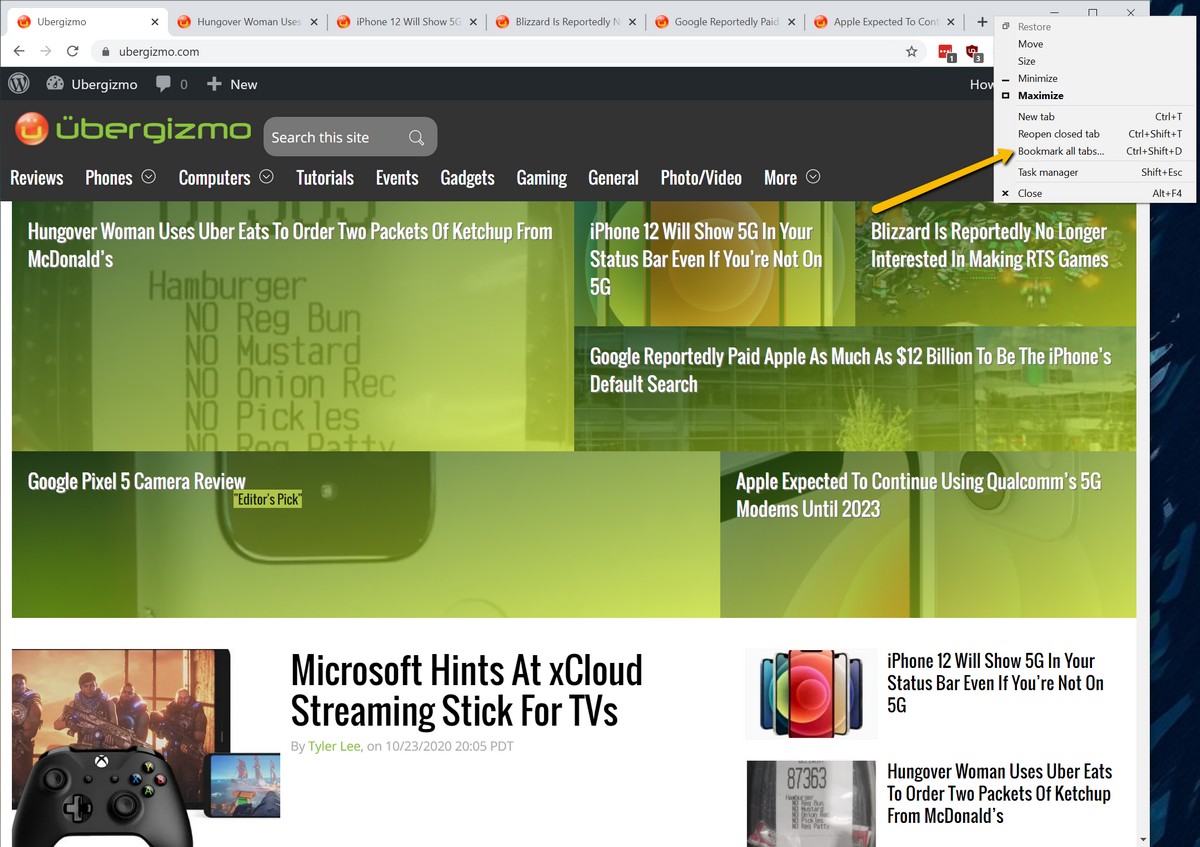Open sidebar iPhone 12 Will Show 5G headline
The height and width of the screenshot is (847, 1200).
[x=995, y=683]
